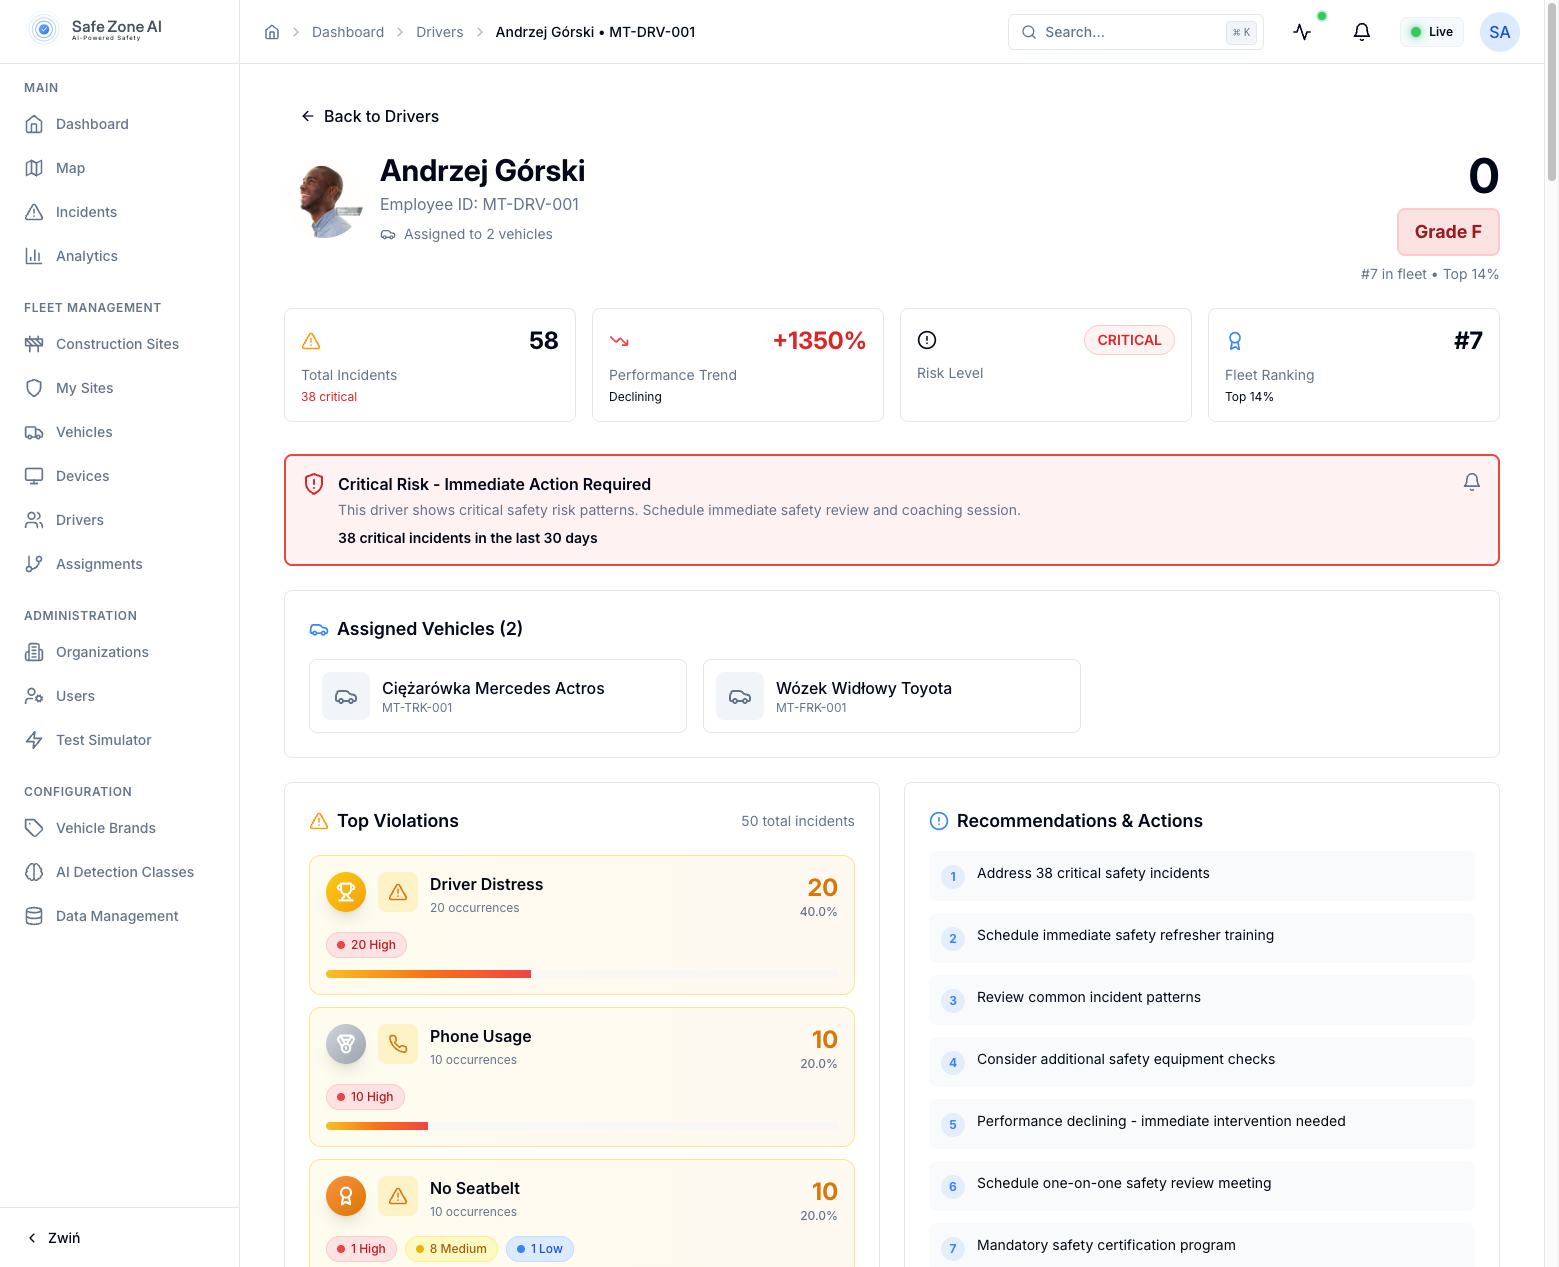
Task: Open the Wózek Widłowy Toyota vehicle card
Action: tap(891, 696)
